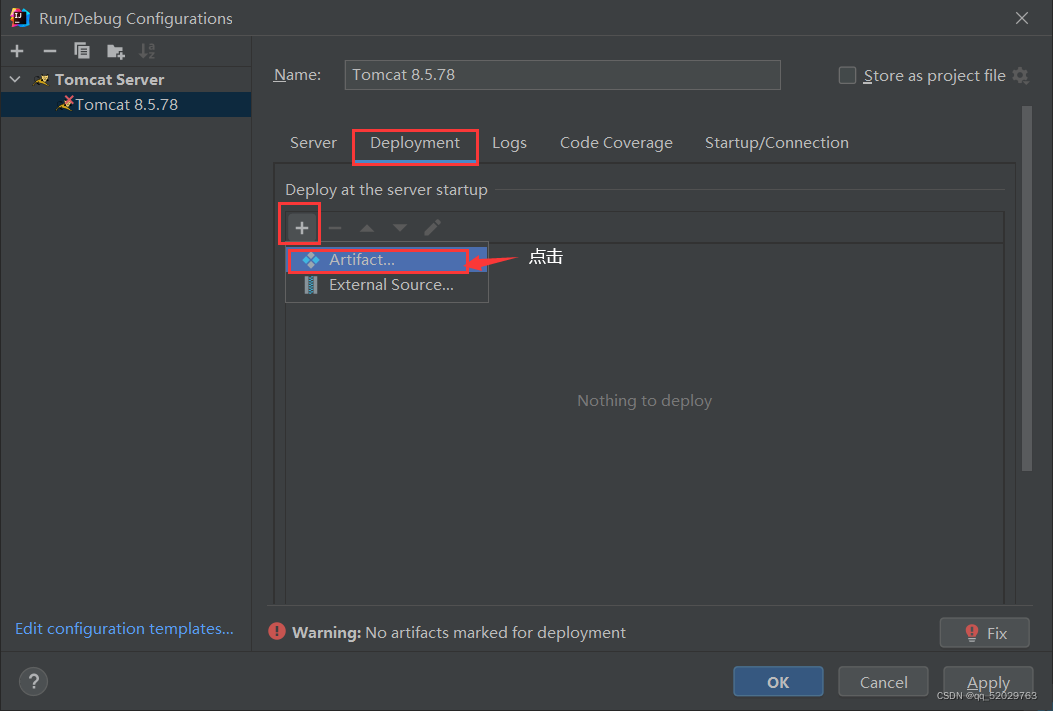Open help with question mark button
1053x711 pixels.
pyautogui.click(x=34, y=682)
